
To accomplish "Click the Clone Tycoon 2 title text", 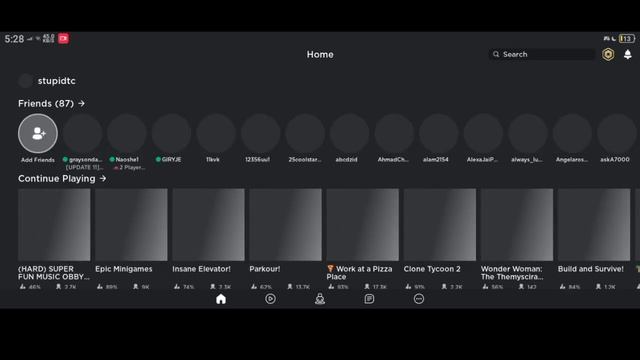I will (x=432, y=269).
